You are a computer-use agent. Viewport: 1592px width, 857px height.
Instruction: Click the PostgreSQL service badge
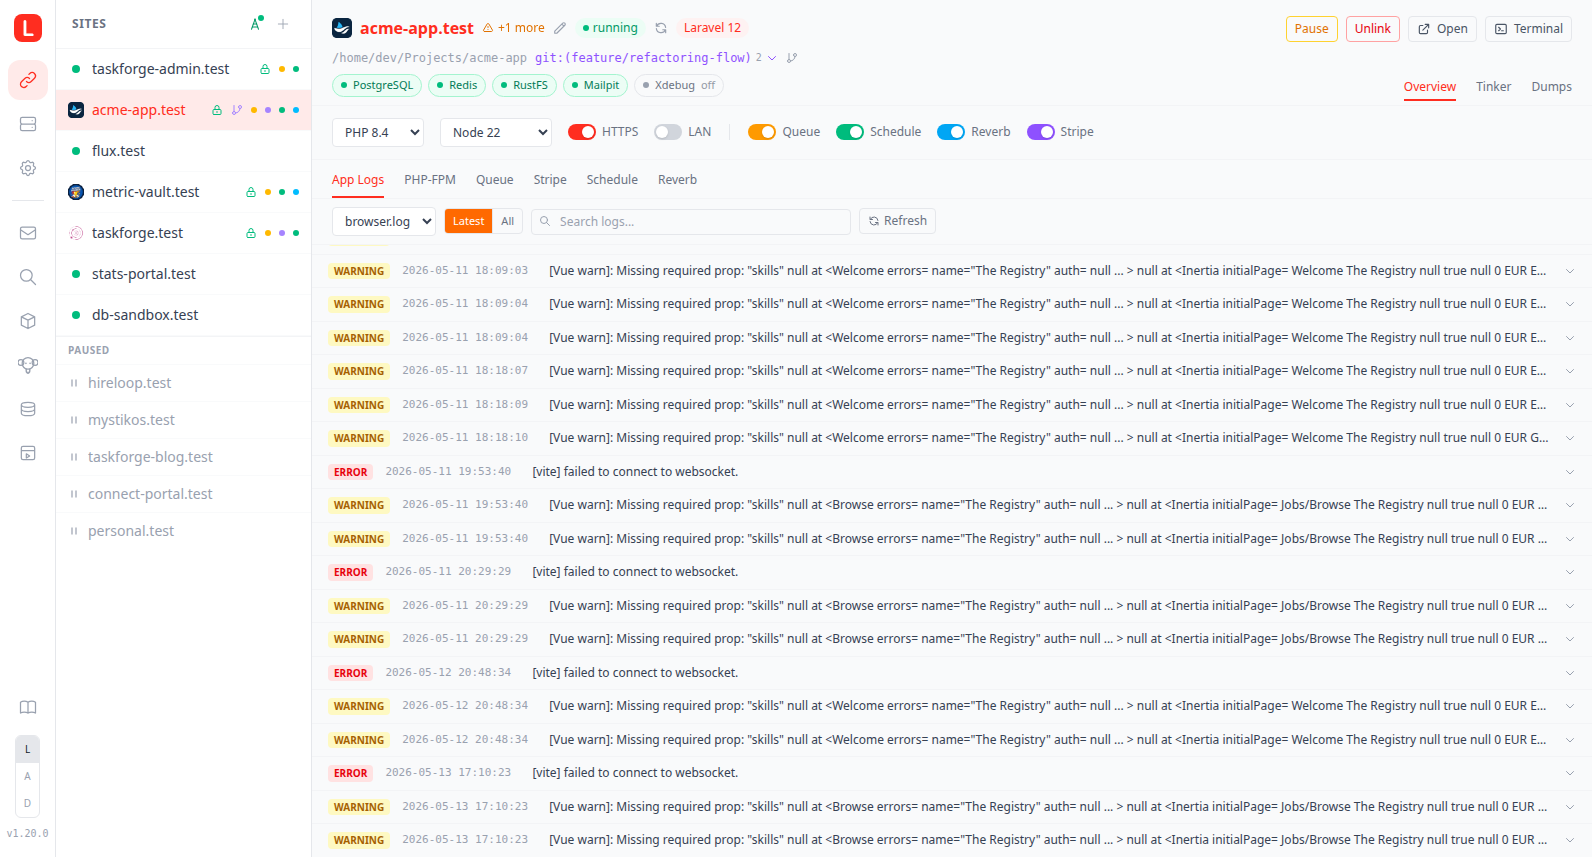point(377,85)
